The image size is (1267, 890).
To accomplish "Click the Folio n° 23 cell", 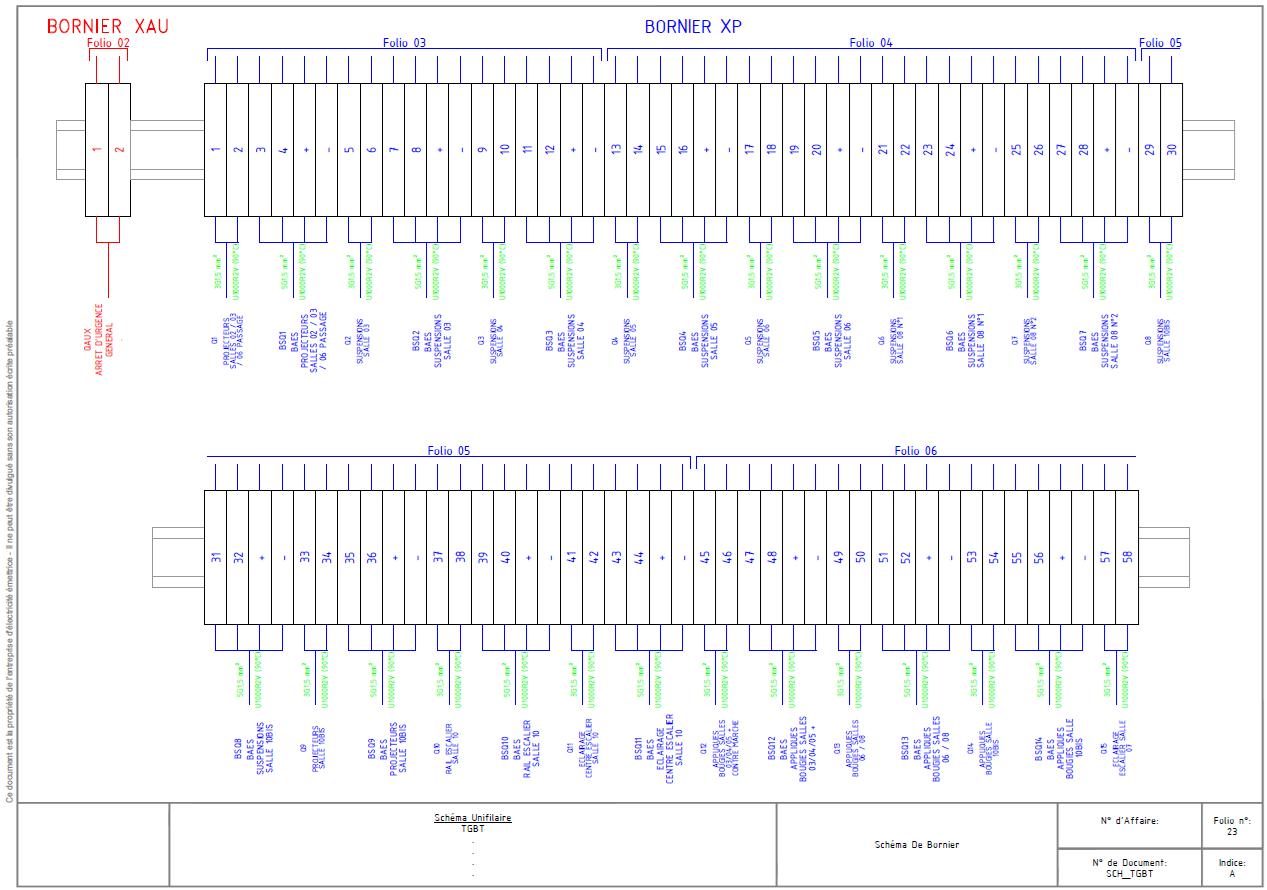I will (x=1231, y=825).
